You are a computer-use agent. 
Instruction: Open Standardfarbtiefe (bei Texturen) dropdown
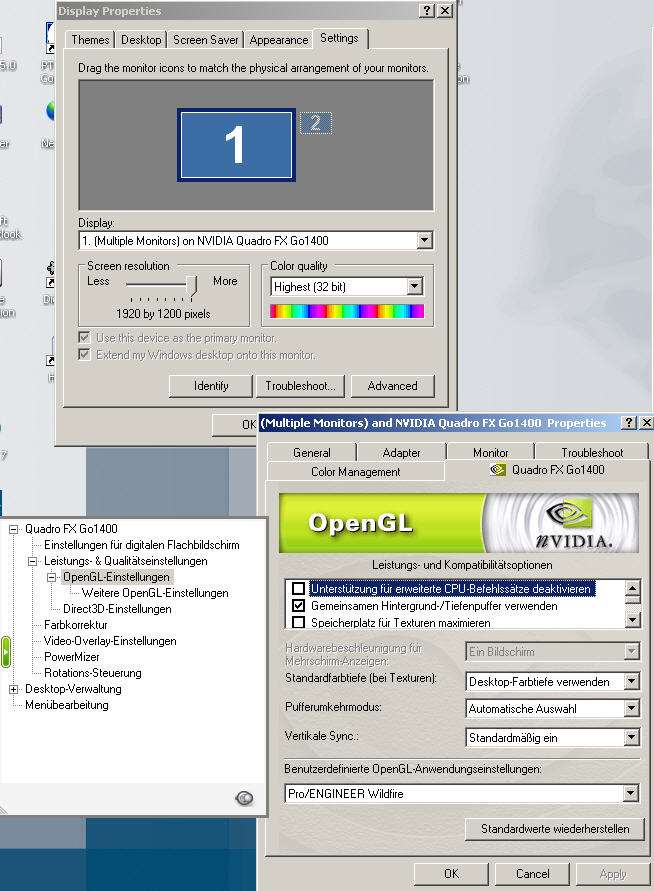tap(631, 681)
